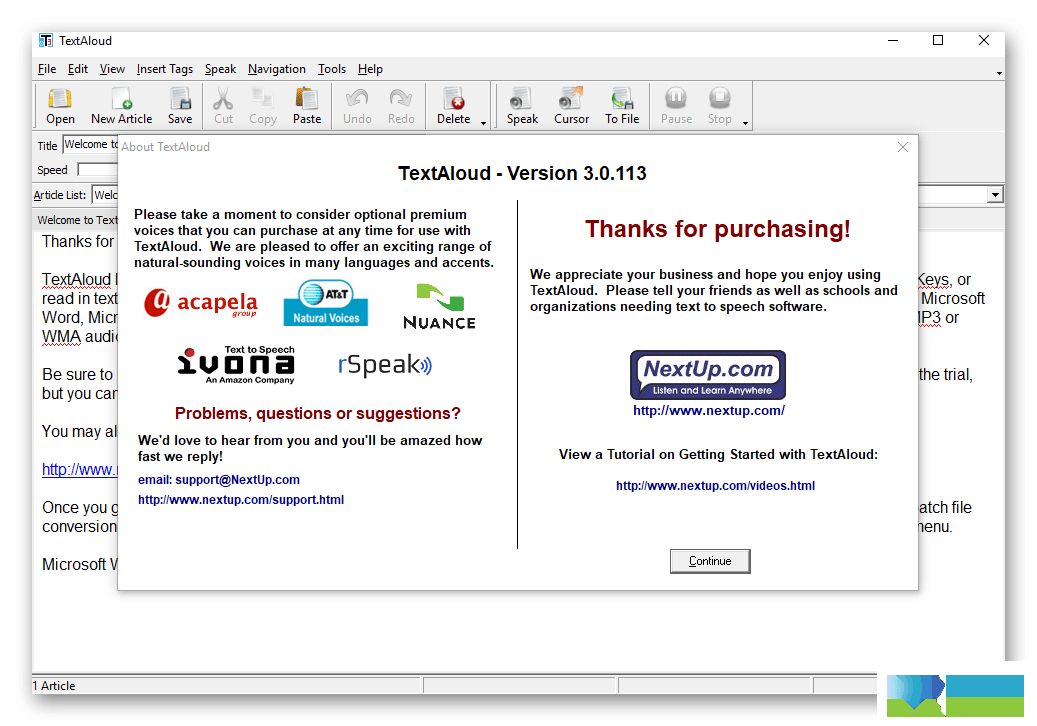1037x726 pixels.
Task: Click the Save toolbar icon
Action: (x=180, y=106)
